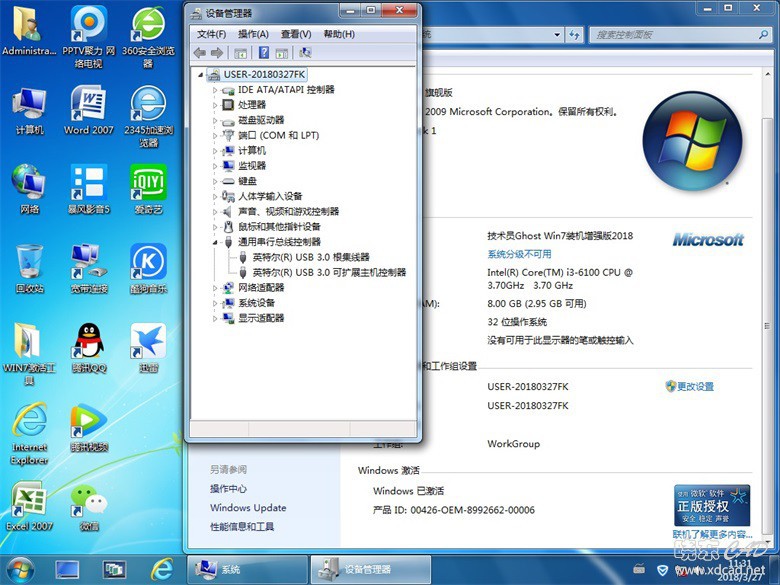
Task: Click the window switcher taskbar icon
Action: pyautogui.click(x=114, y=570)
